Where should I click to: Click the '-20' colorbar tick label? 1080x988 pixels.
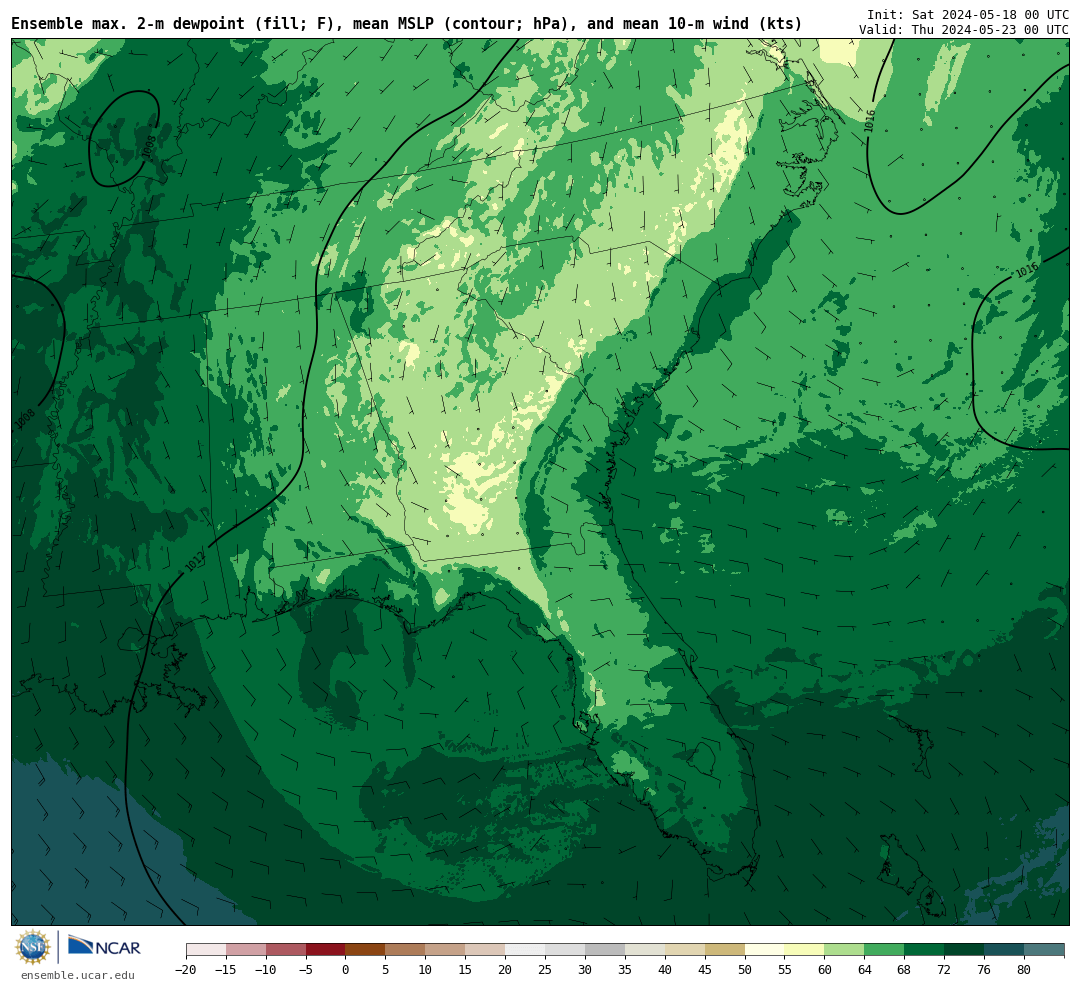tap(186, 970)
